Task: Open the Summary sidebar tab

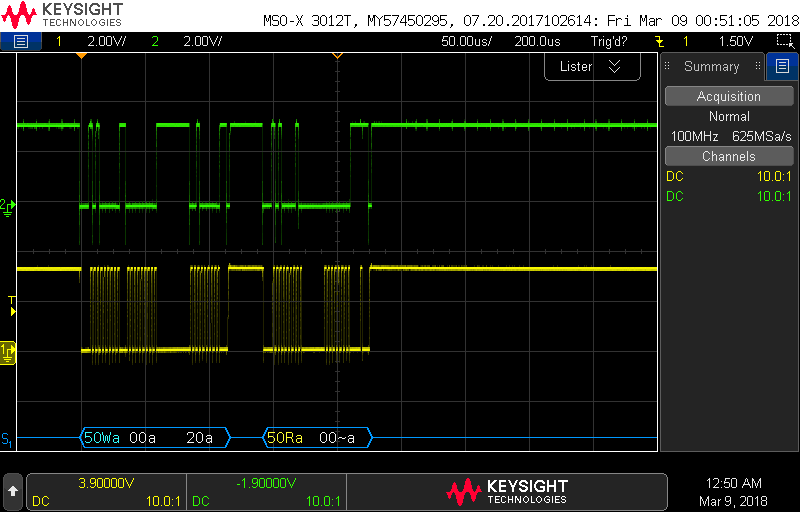Action: click(711, 66)
